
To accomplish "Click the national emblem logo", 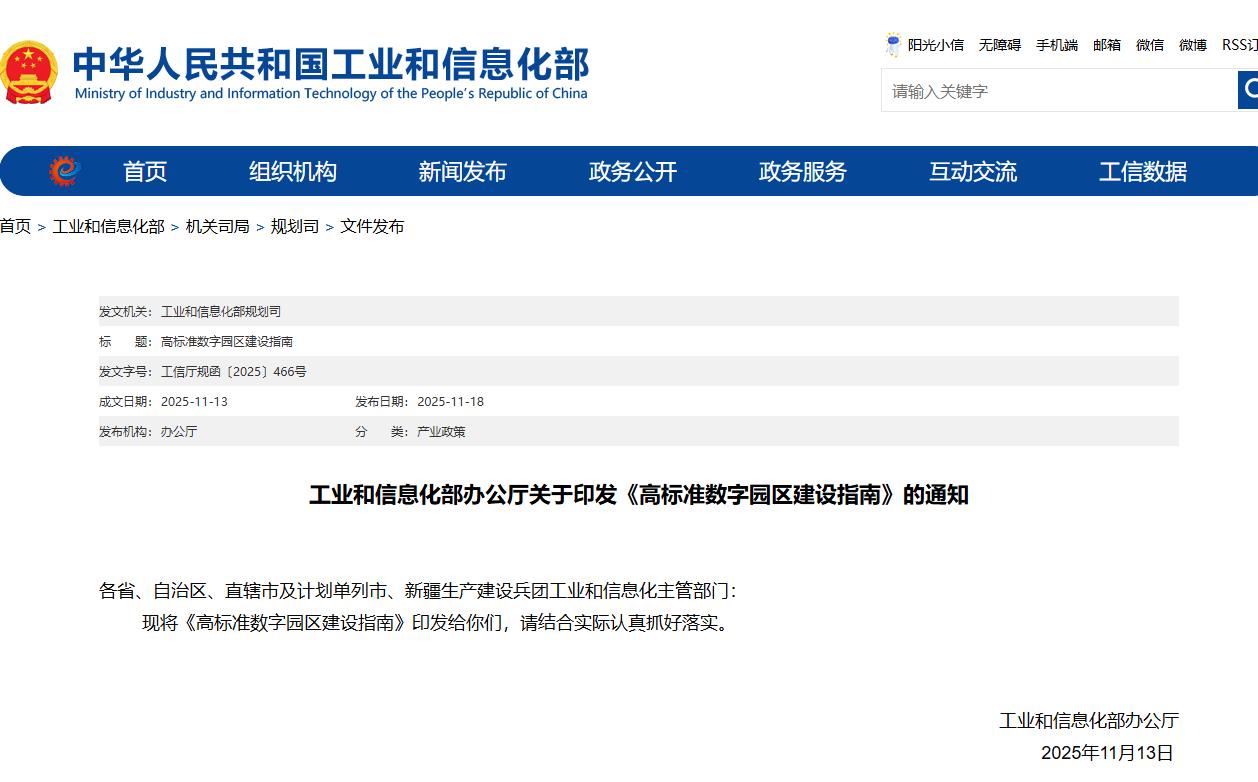I will tap(29, 72).
